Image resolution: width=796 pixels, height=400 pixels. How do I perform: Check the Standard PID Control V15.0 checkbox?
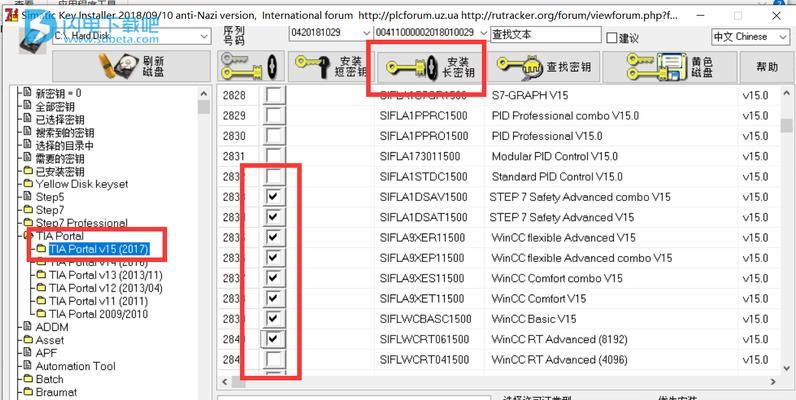(x=274, y=177)
